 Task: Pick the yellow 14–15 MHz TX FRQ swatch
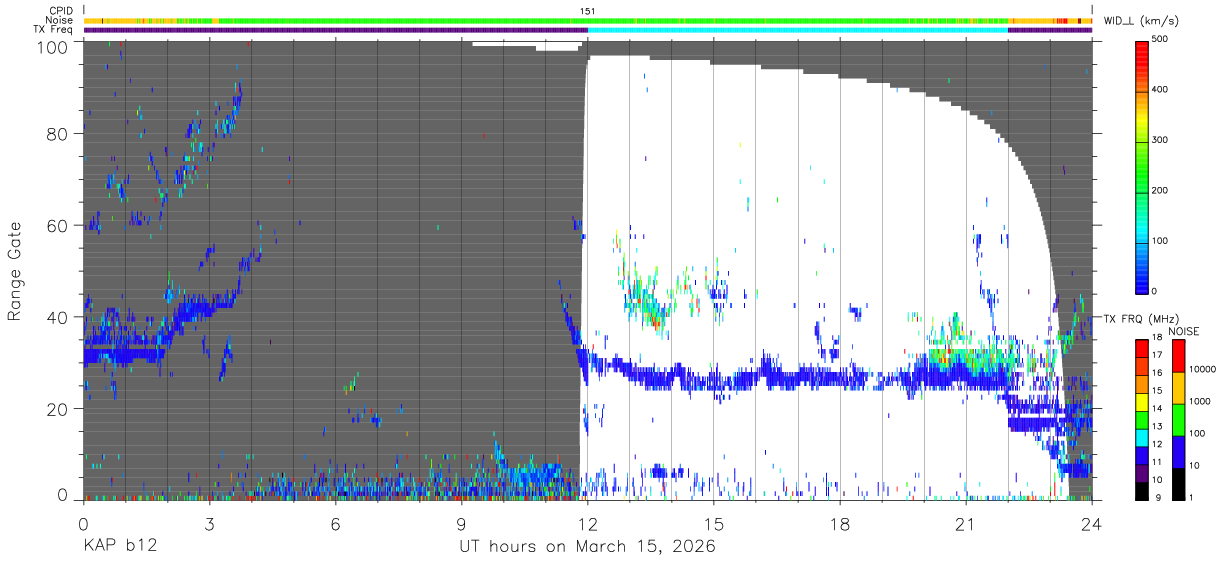tap(1142, 401)
